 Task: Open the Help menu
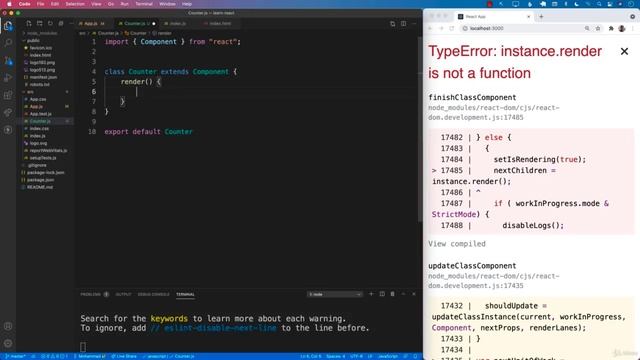[x=187, y=4]
